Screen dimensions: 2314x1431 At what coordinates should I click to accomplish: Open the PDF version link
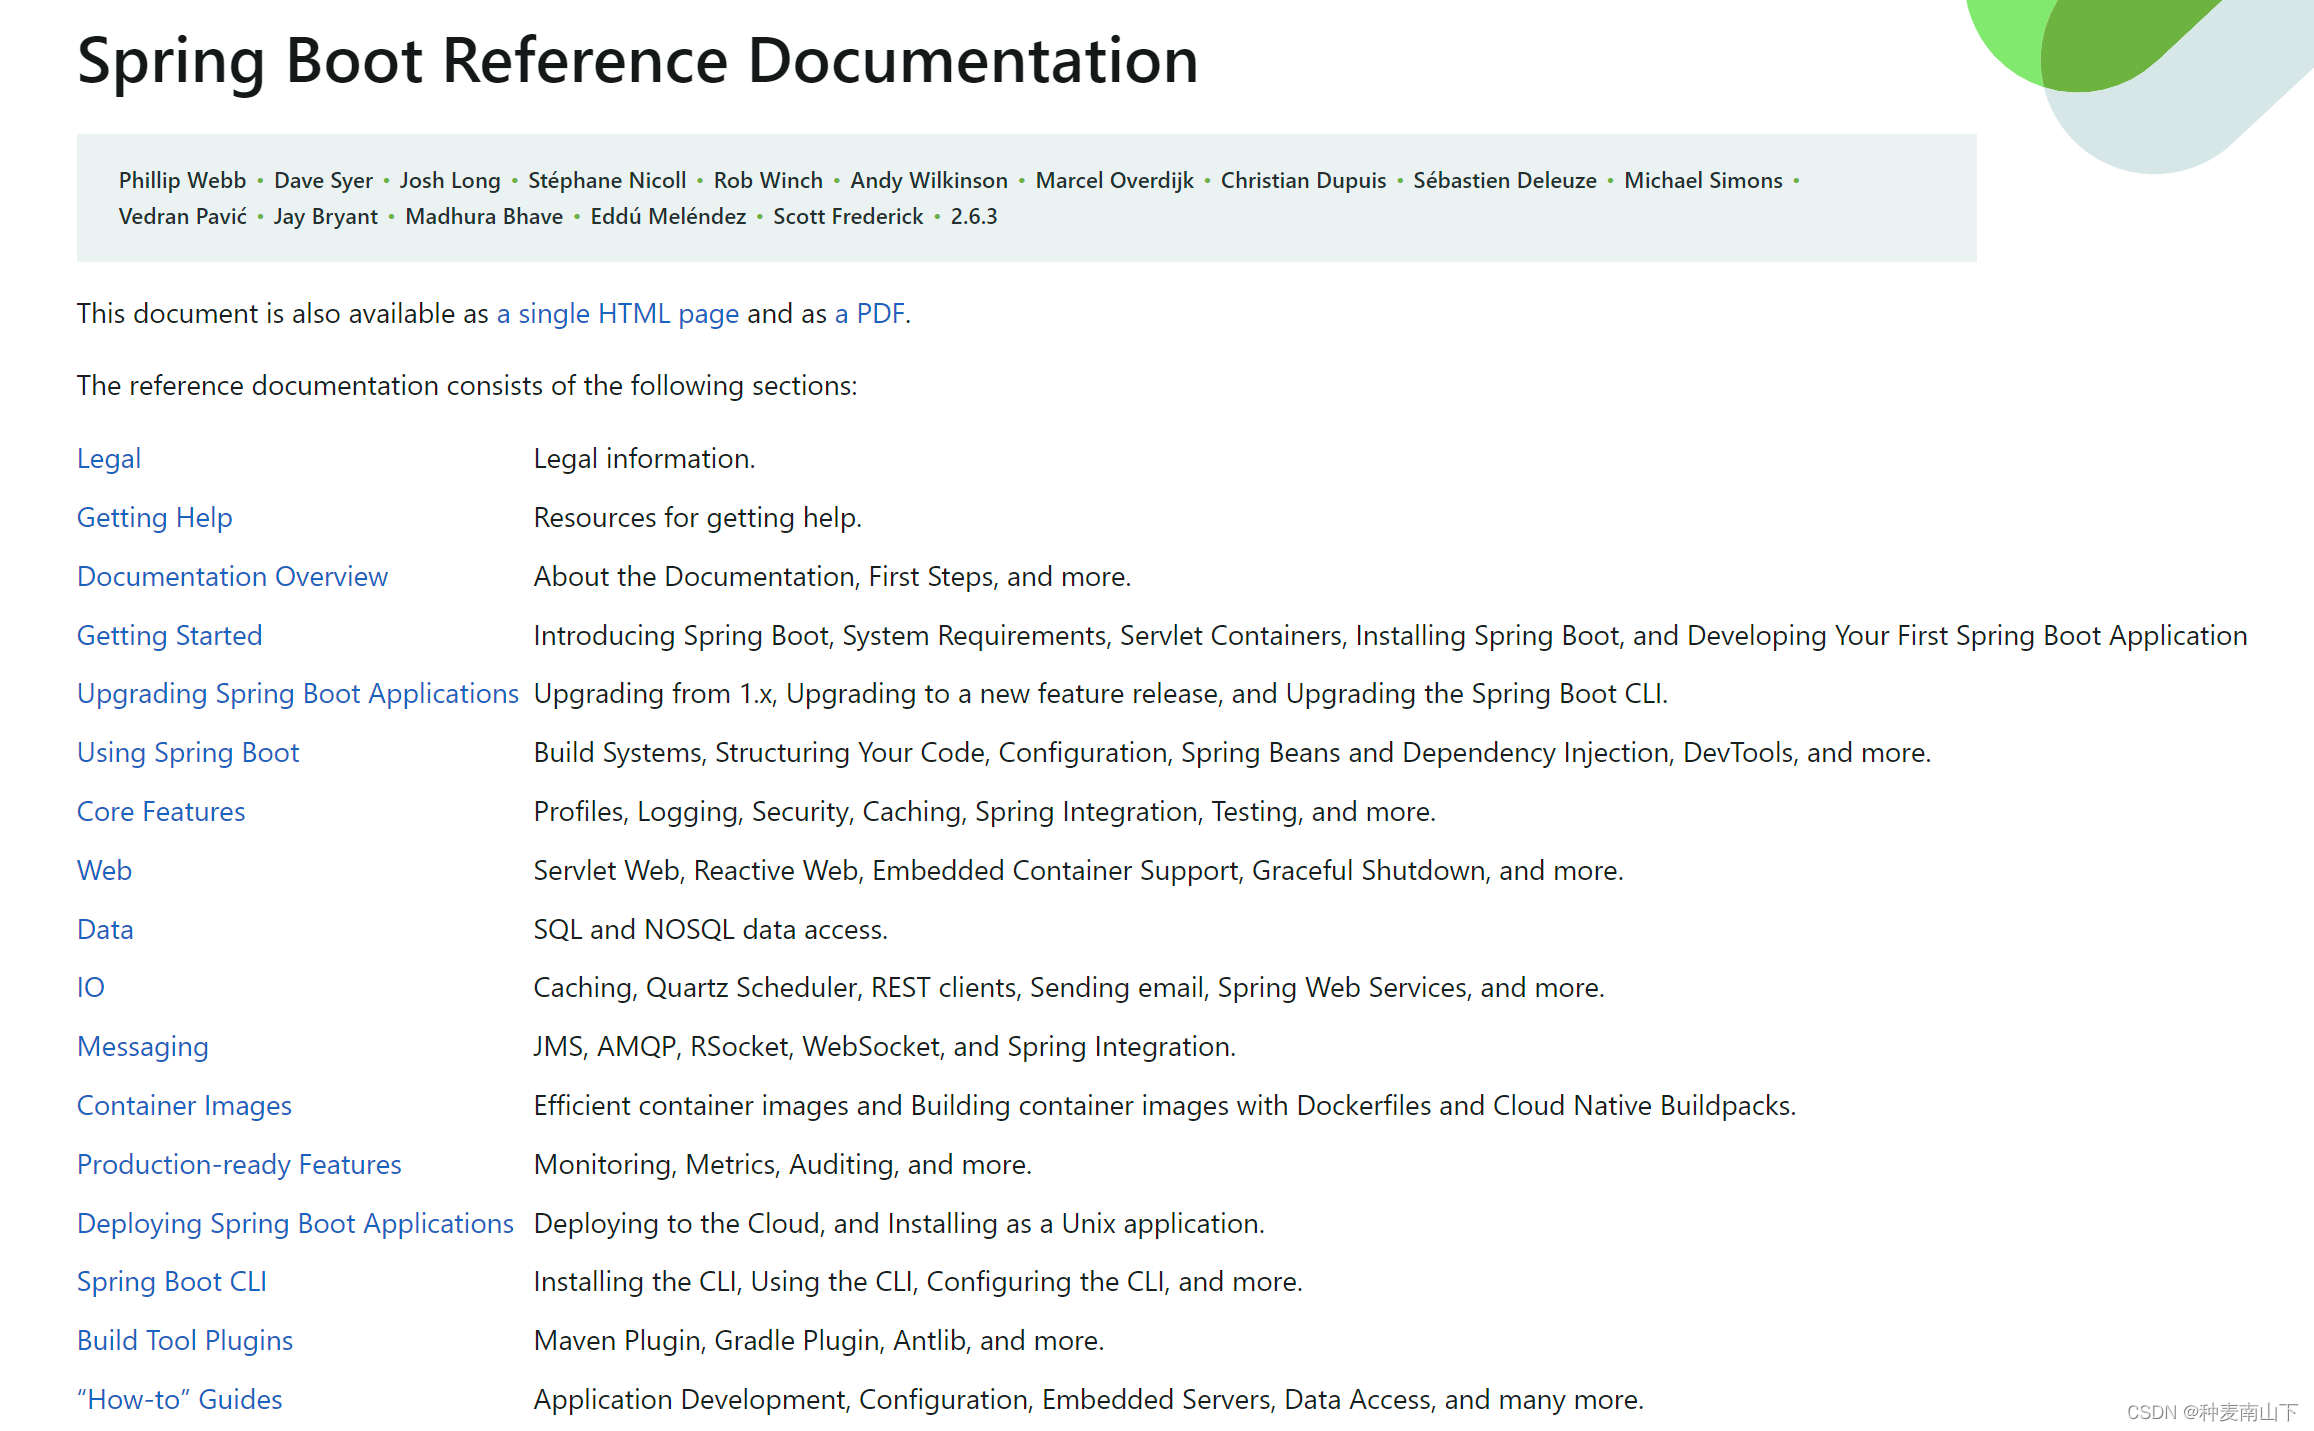869,314
